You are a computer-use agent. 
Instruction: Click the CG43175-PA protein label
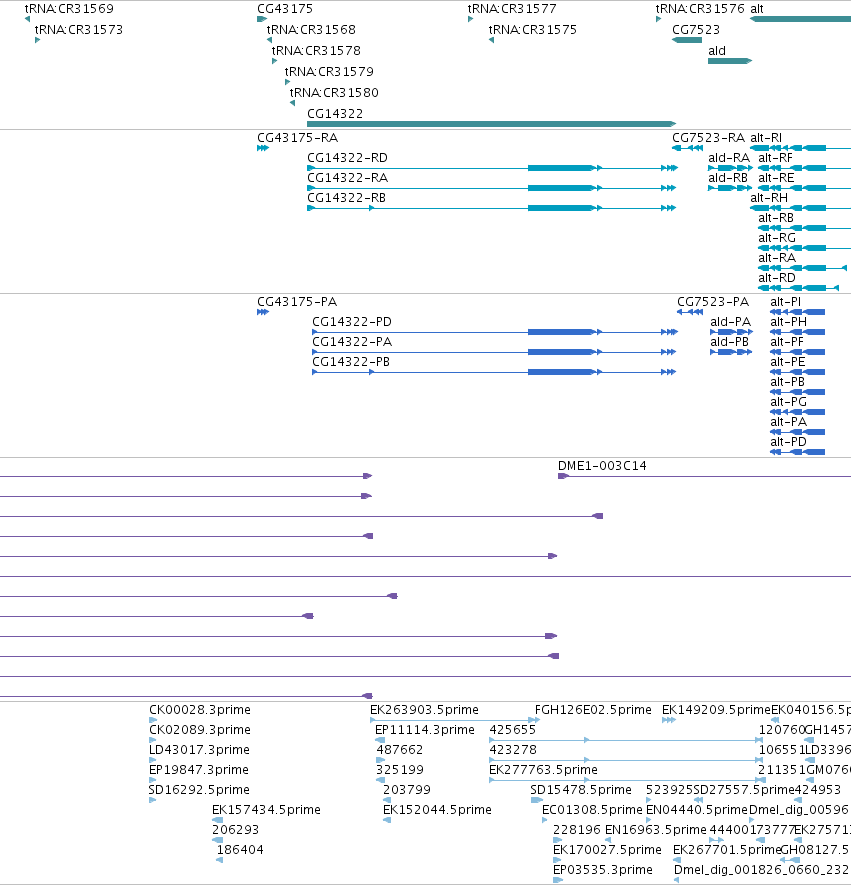click(297, 301)
